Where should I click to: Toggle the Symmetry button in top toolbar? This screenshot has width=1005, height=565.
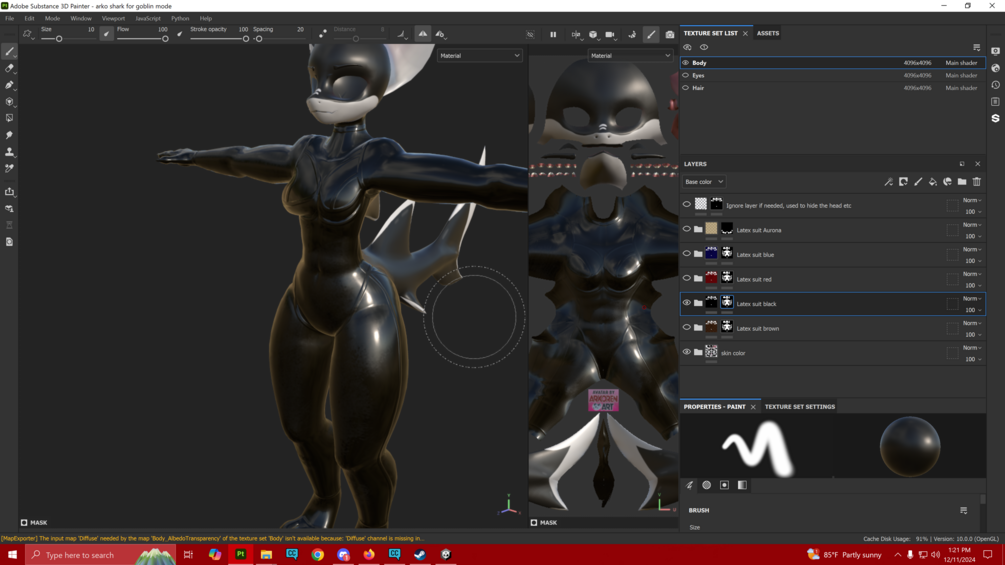[x=423, y=35]
